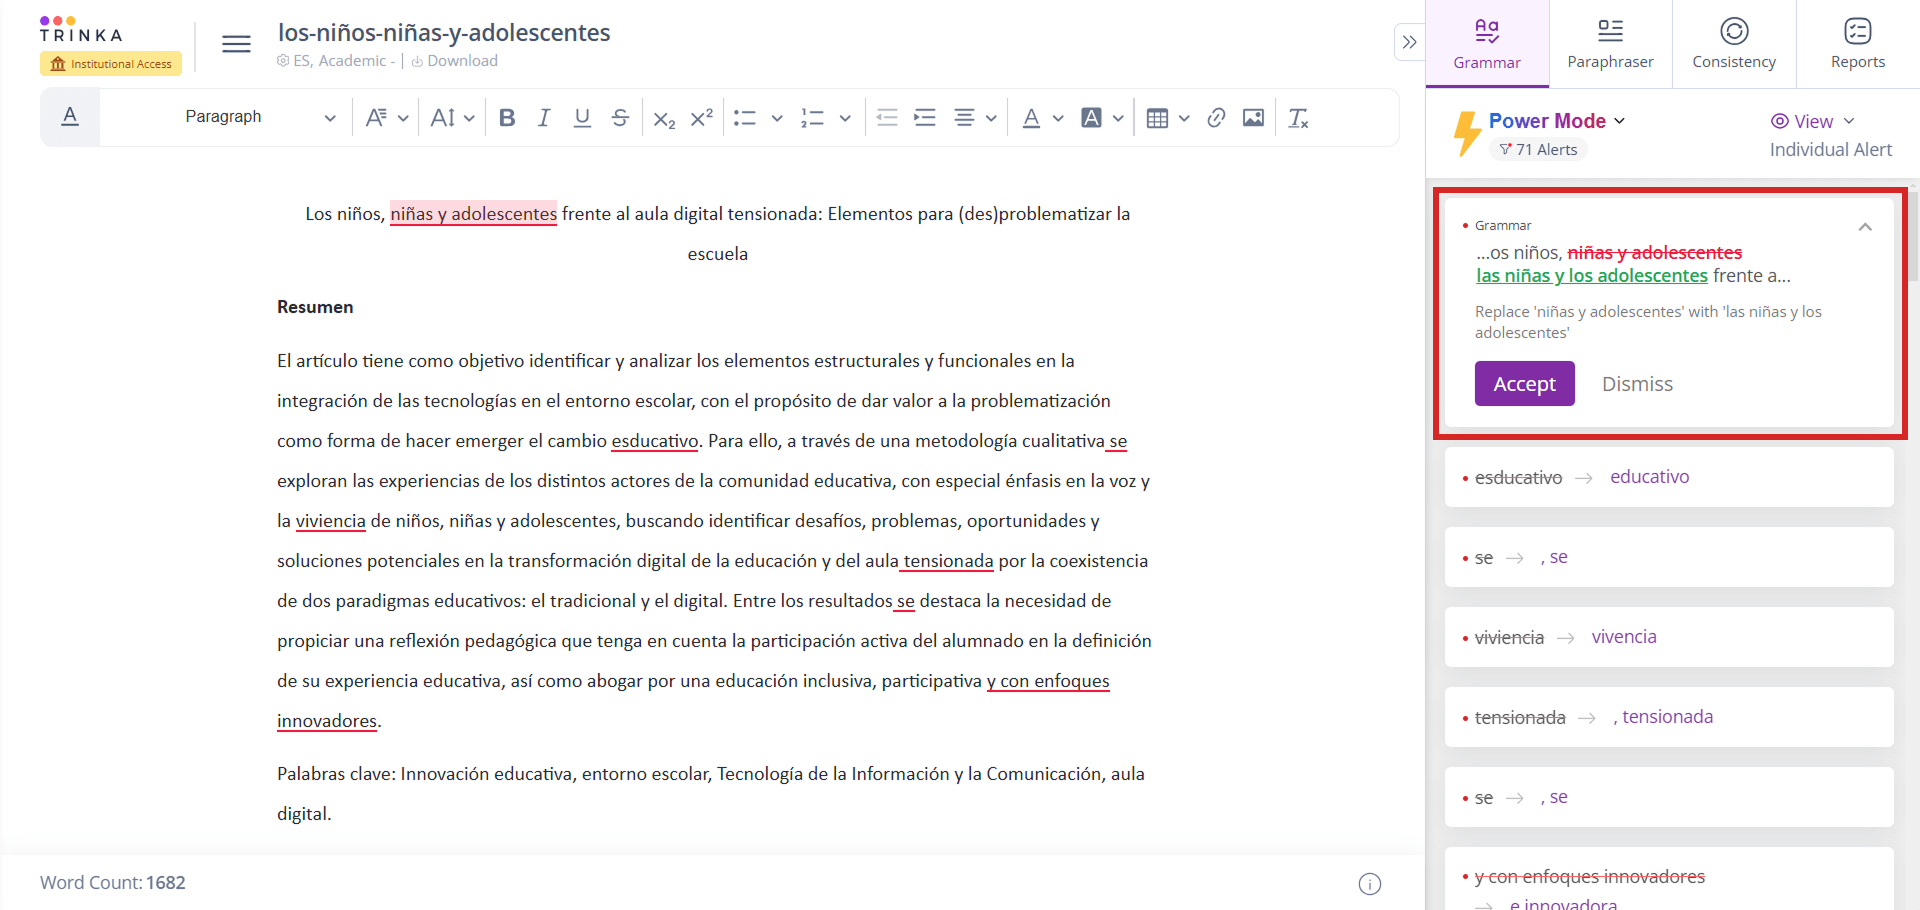Click underlined word esducativo in text
1920x910 pixels.
click(655, 441)
